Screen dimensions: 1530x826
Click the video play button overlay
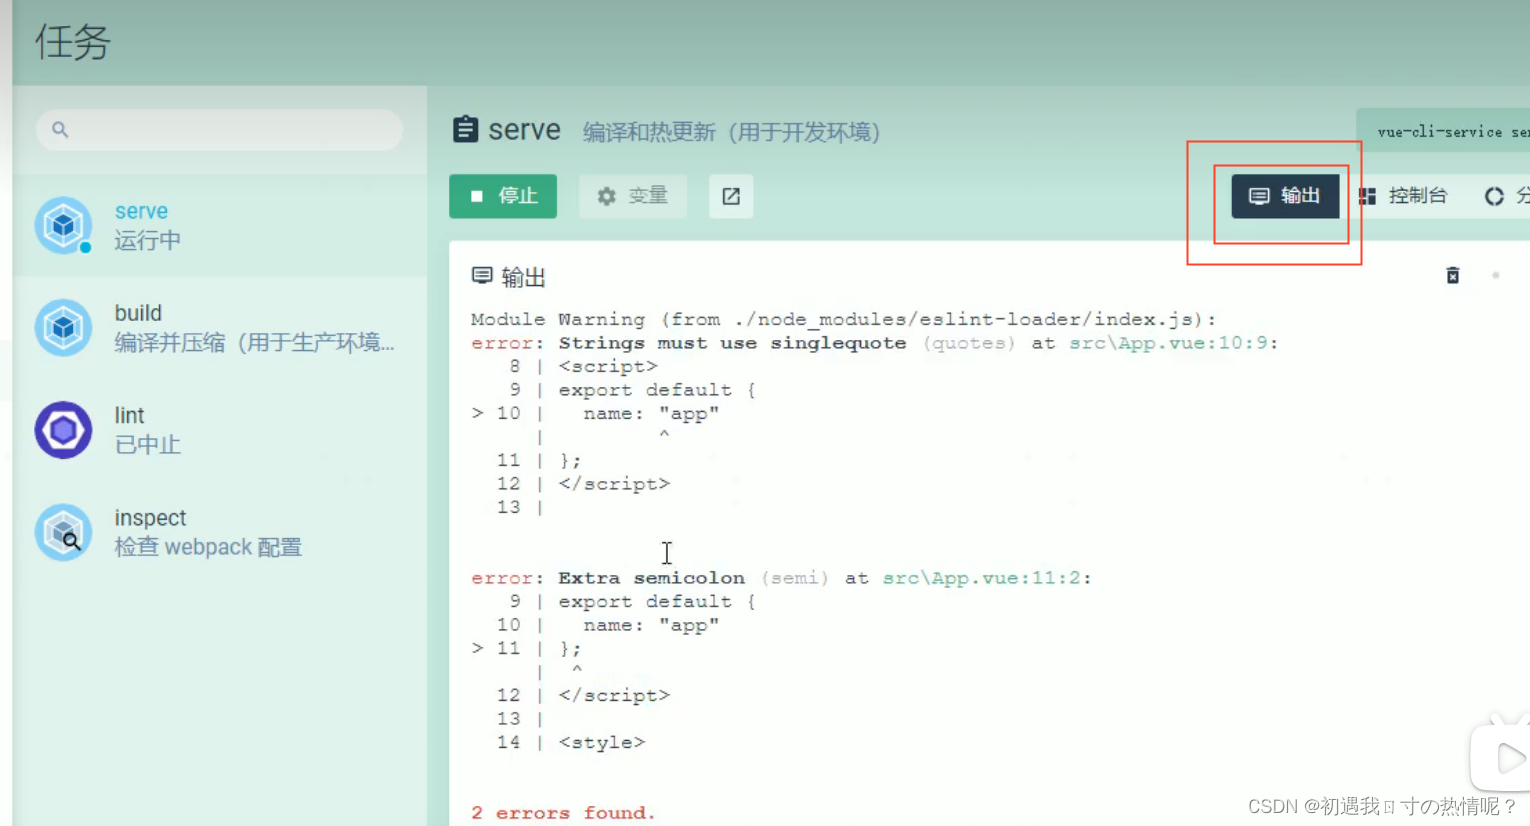[1505, 758]
